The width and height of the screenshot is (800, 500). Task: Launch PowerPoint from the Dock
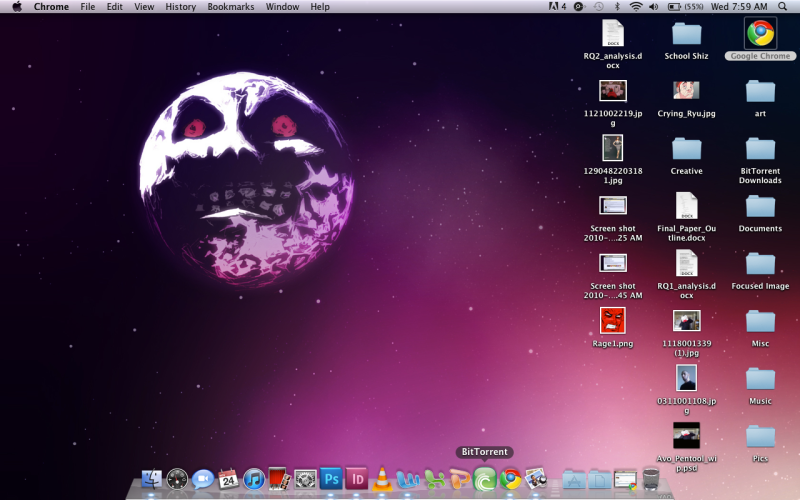pyautogui.click(x=459, y=480)
